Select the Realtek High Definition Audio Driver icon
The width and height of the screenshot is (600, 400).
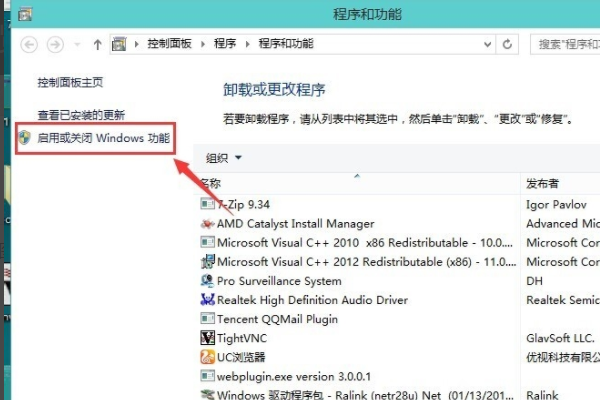pyautogui.click(x=207, y=300)
